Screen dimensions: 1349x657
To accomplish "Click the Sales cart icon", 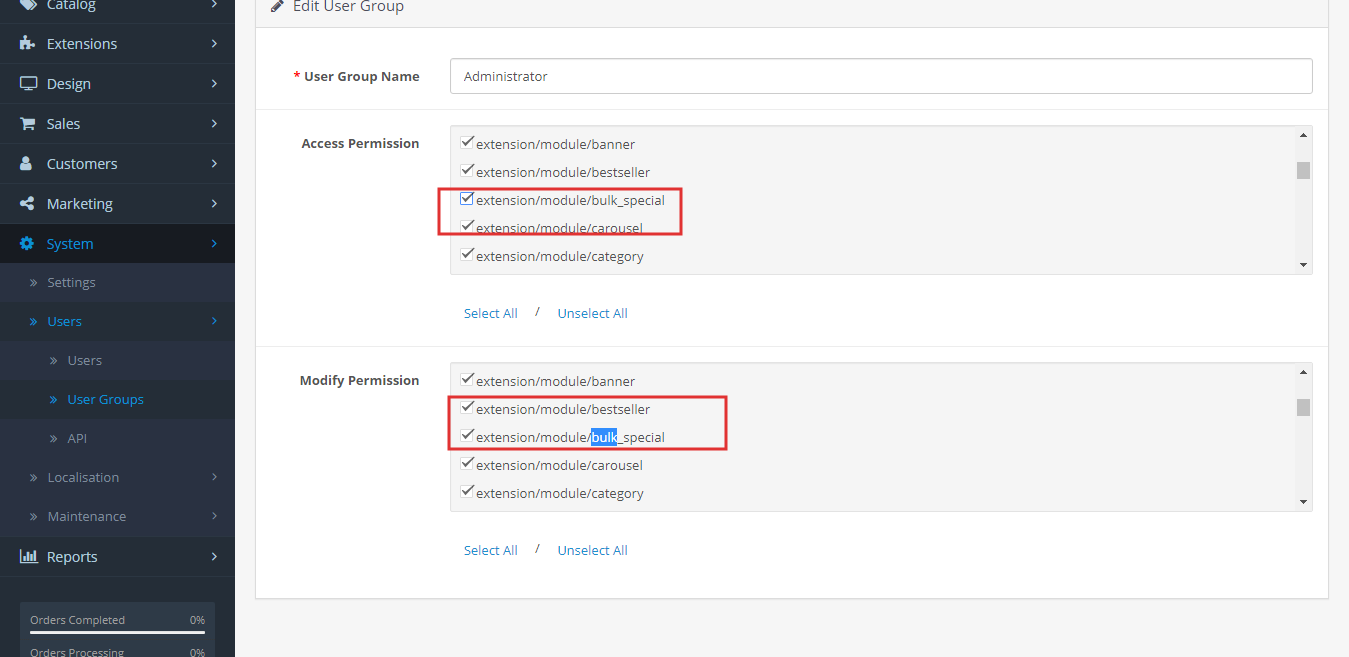I will pos(28,124).
